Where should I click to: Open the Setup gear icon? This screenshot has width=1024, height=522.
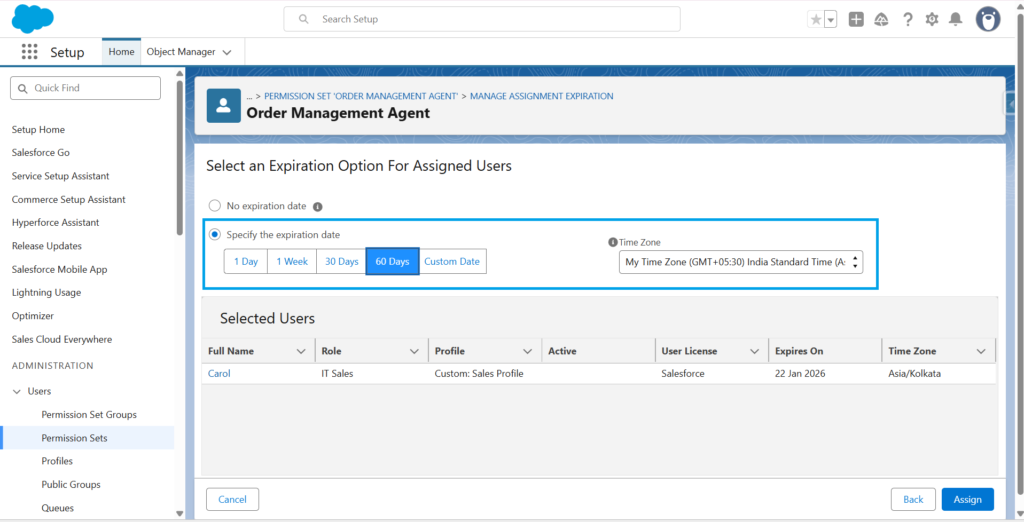tap(932, 19)
